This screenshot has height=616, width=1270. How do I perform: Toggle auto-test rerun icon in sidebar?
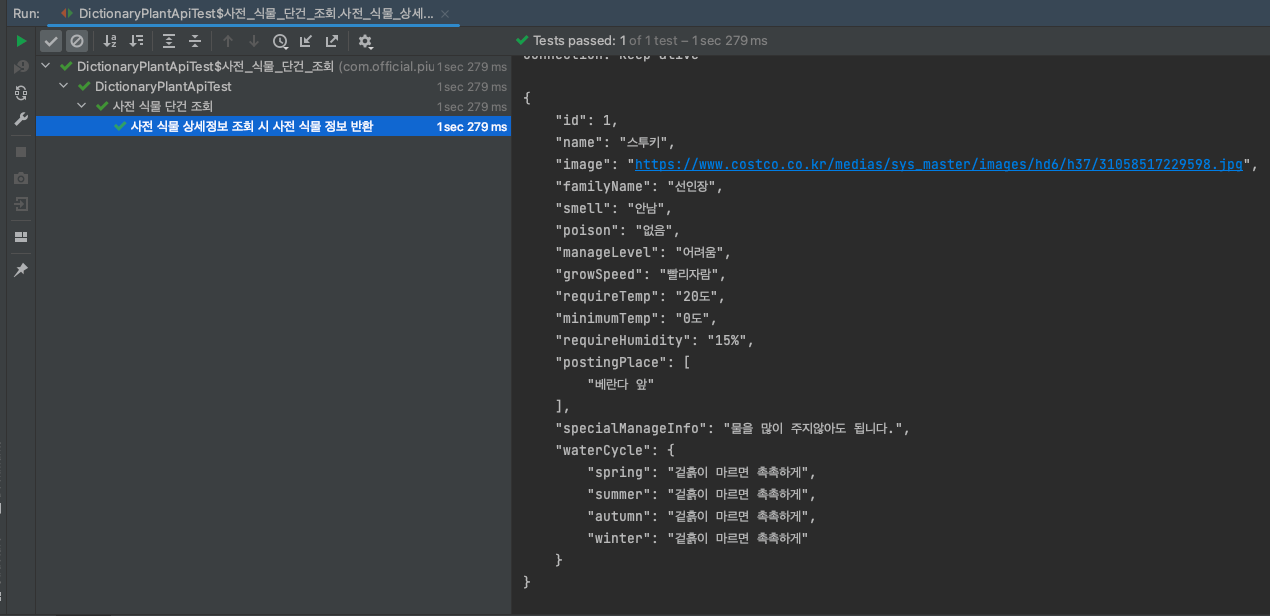(21, 93)
